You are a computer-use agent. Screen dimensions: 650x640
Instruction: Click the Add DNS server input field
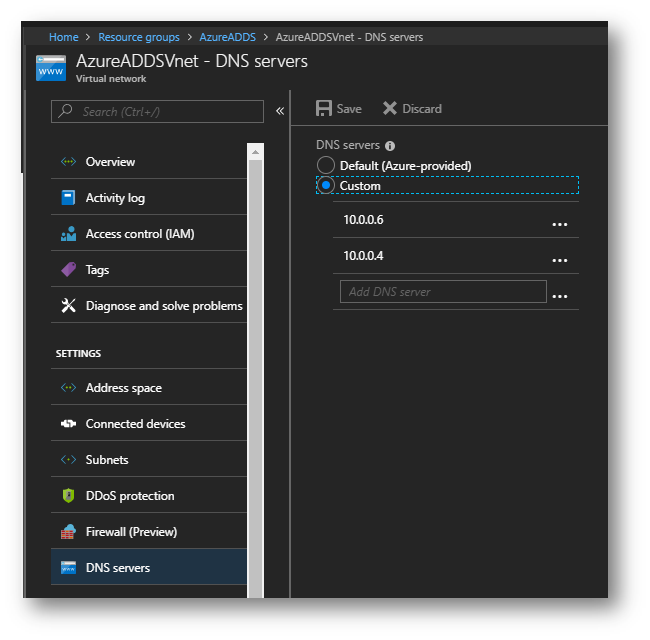pyautogui.click(x=443, y=292)
